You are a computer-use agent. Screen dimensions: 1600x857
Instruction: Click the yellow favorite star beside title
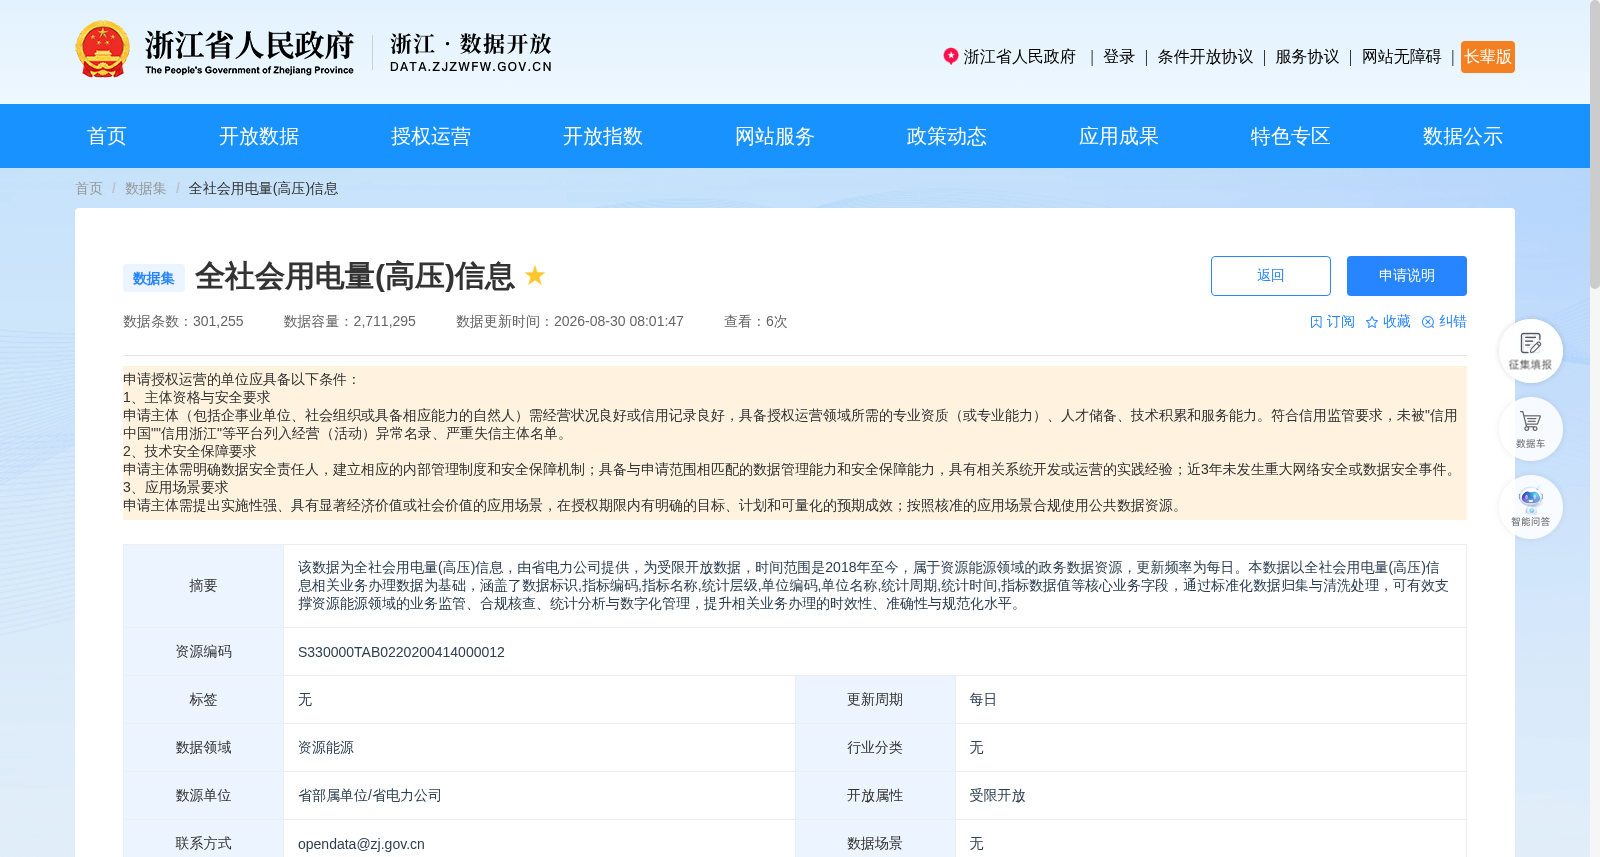[535, 275]
